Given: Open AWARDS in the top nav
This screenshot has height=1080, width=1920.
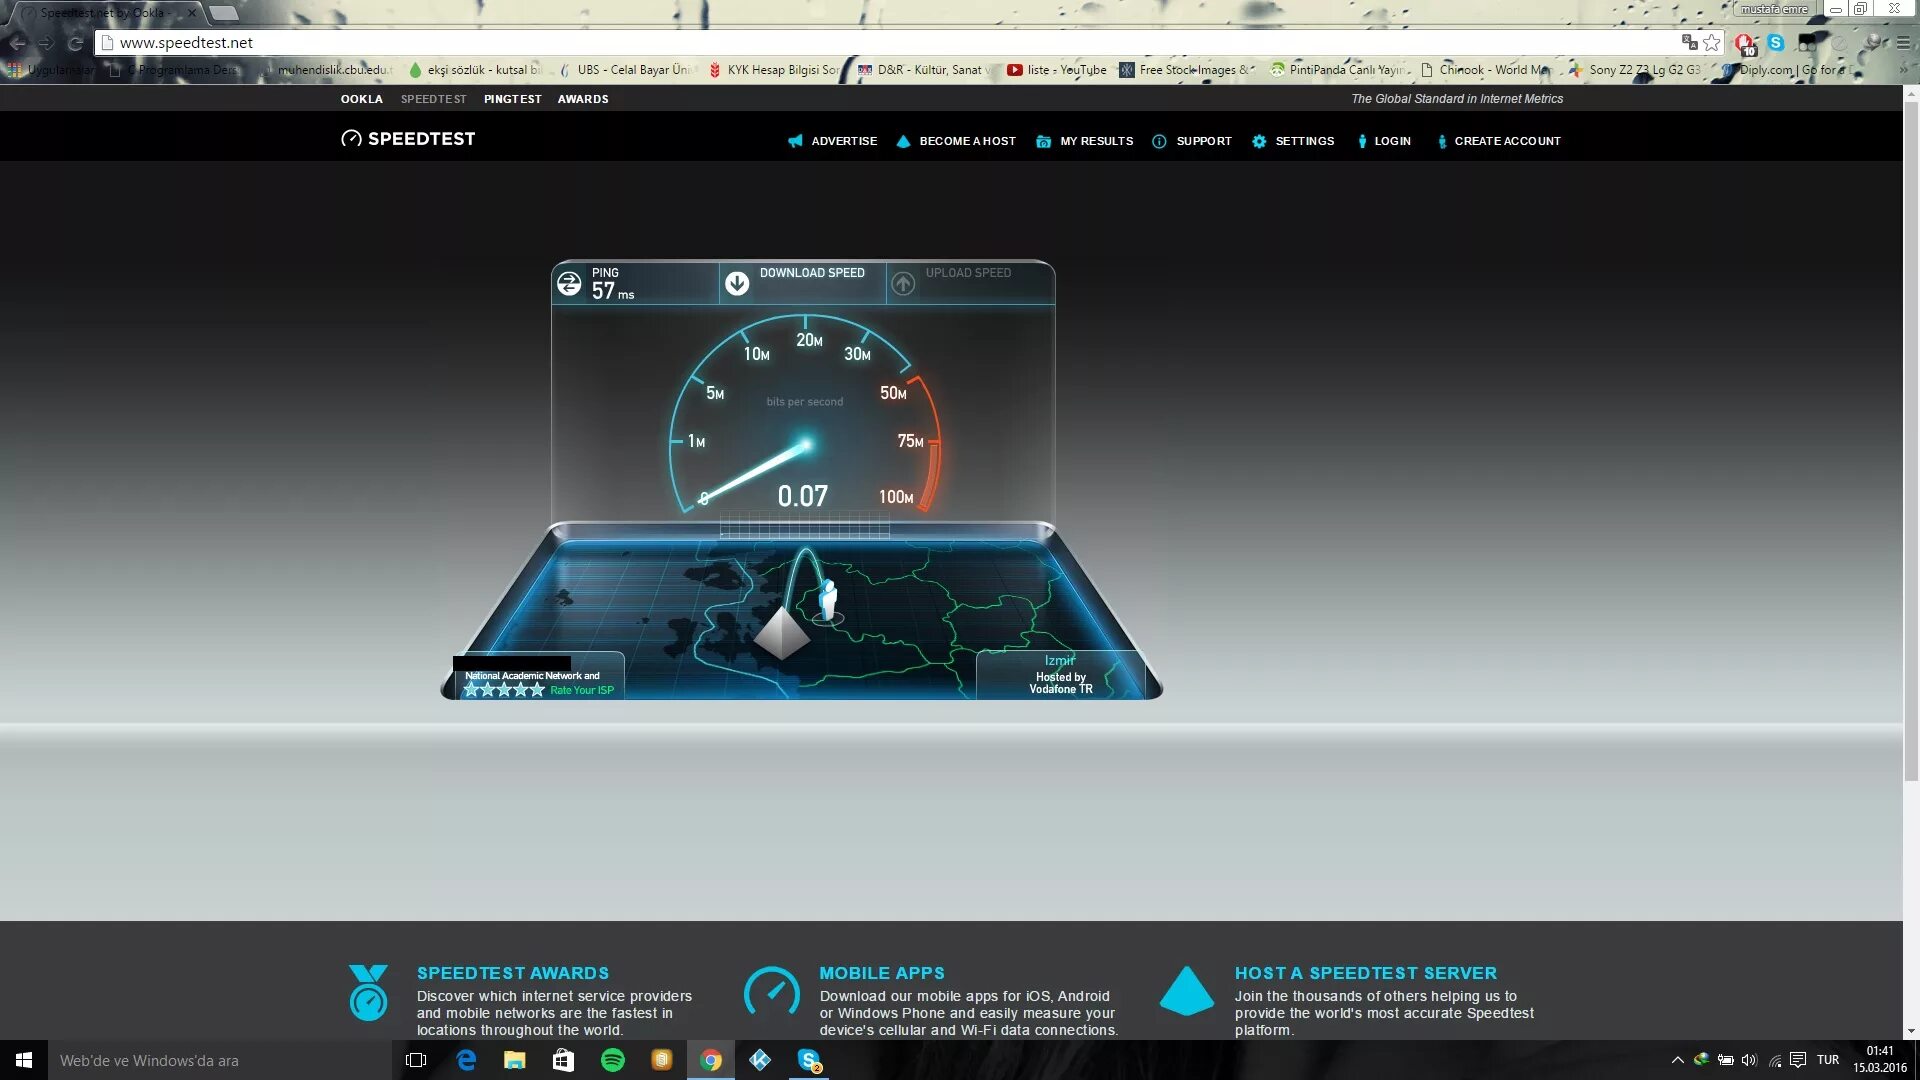Looking at the screenshot, I should (x=583, y=99).
